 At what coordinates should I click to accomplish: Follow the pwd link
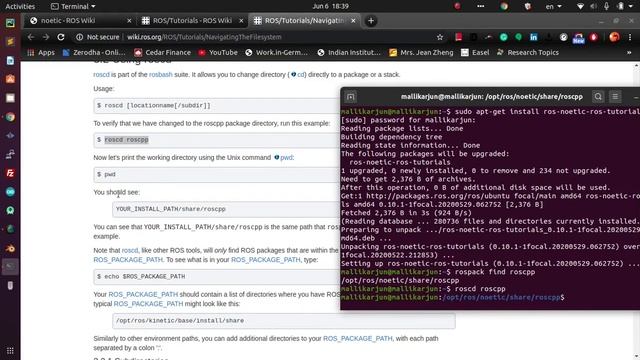click(x=286, y=158)
